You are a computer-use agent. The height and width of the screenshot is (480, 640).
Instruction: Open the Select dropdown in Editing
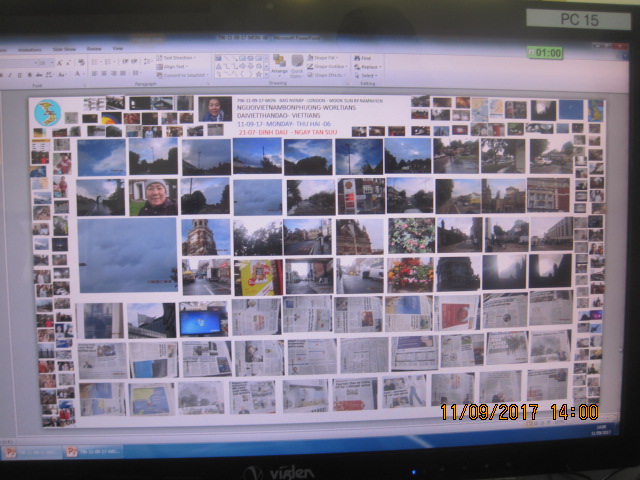366,76
